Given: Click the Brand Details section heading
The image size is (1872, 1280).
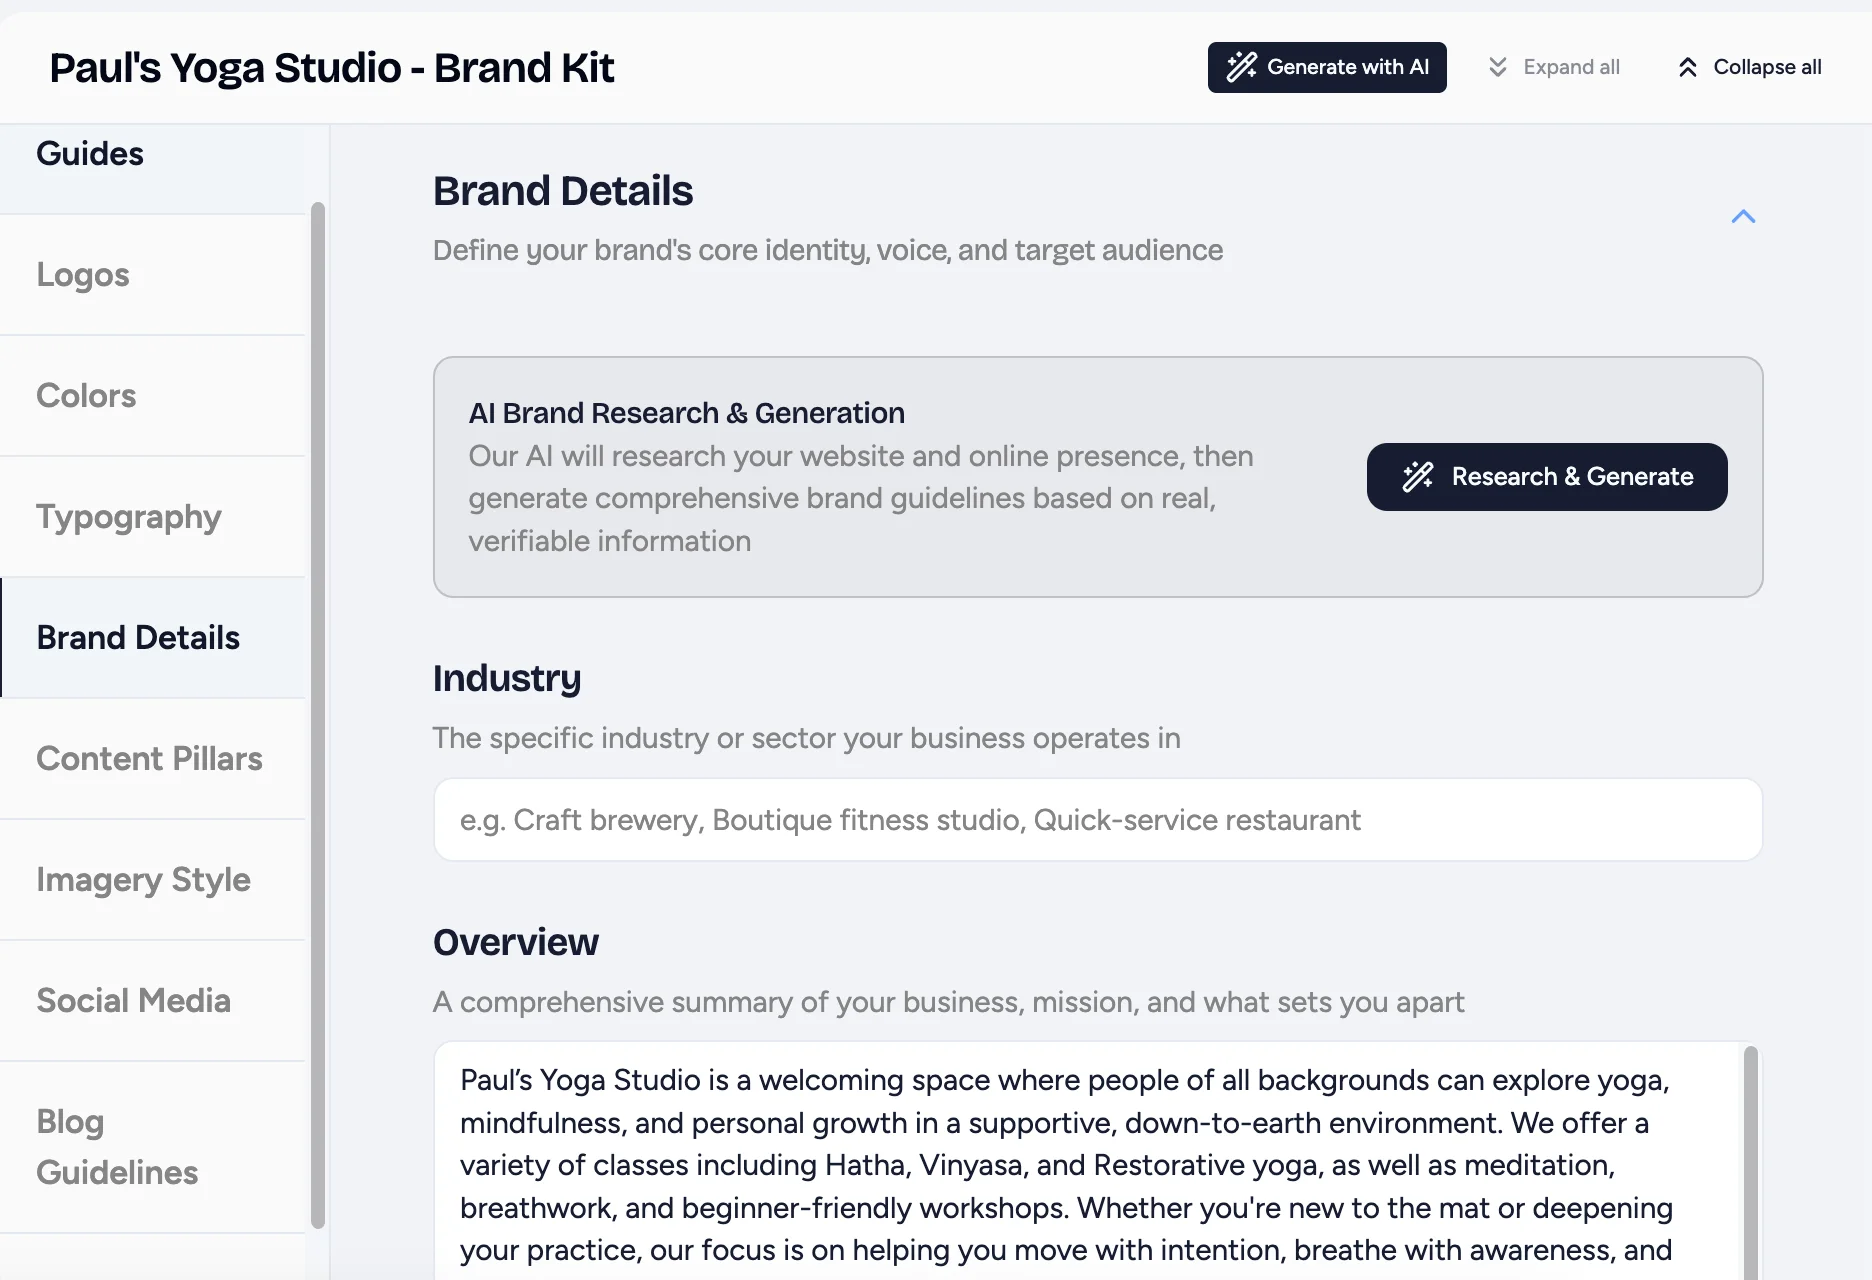Looking at the screenshot, I should (563, 191).
